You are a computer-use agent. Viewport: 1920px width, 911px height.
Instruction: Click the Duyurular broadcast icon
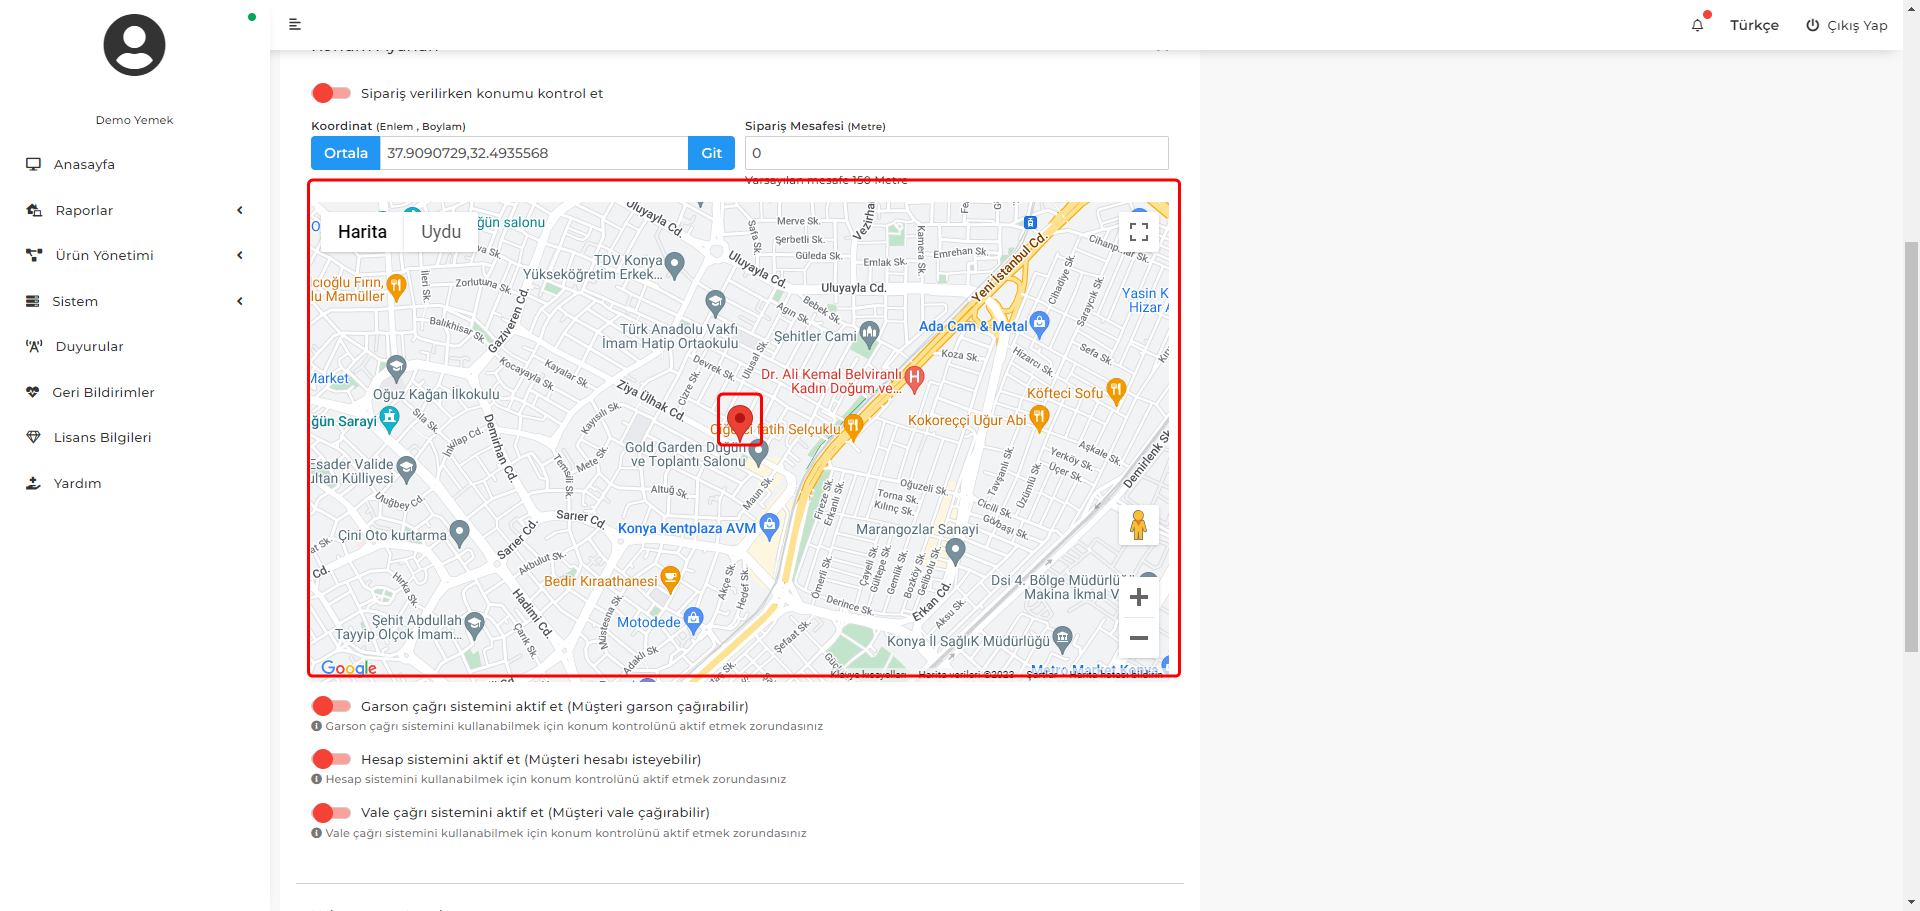(x=34, y=346)
